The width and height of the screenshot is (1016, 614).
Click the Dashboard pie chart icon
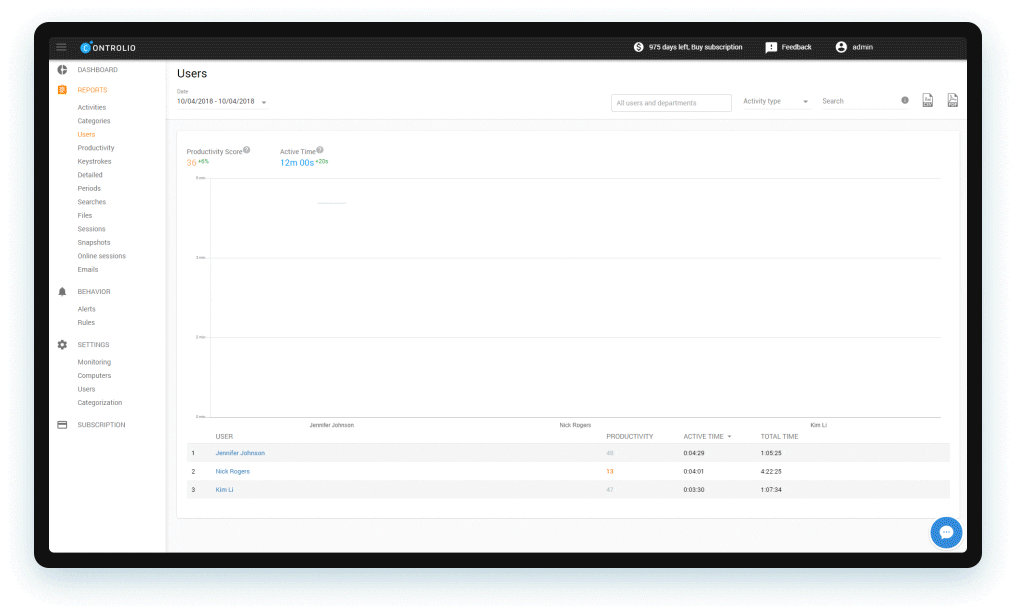pos(62,70)
